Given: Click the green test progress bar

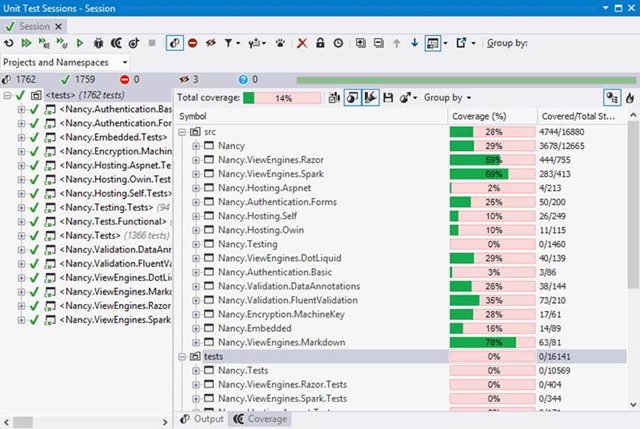Looking at the screenshot, I should click(466, 80).
